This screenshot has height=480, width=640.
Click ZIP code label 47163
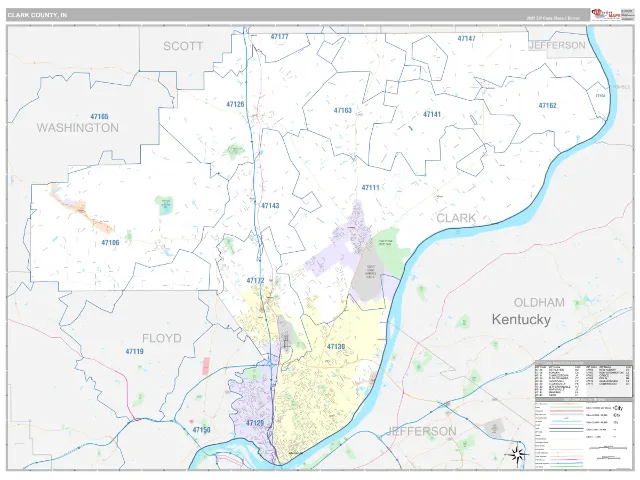[x=342, y=110]
